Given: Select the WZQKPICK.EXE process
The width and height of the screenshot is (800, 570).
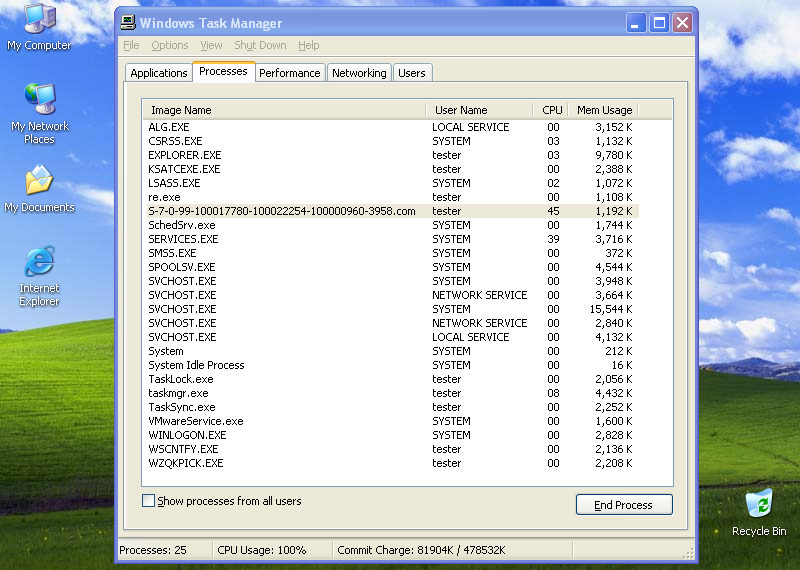Looking at the screenshot, I should tap(392, 463).
